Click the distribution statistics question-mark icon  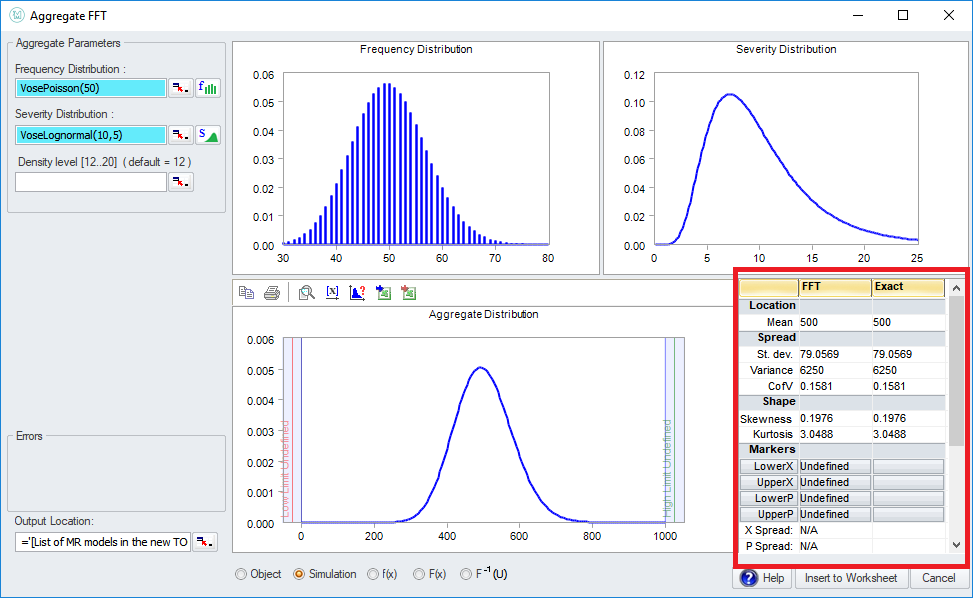(357, 292)
